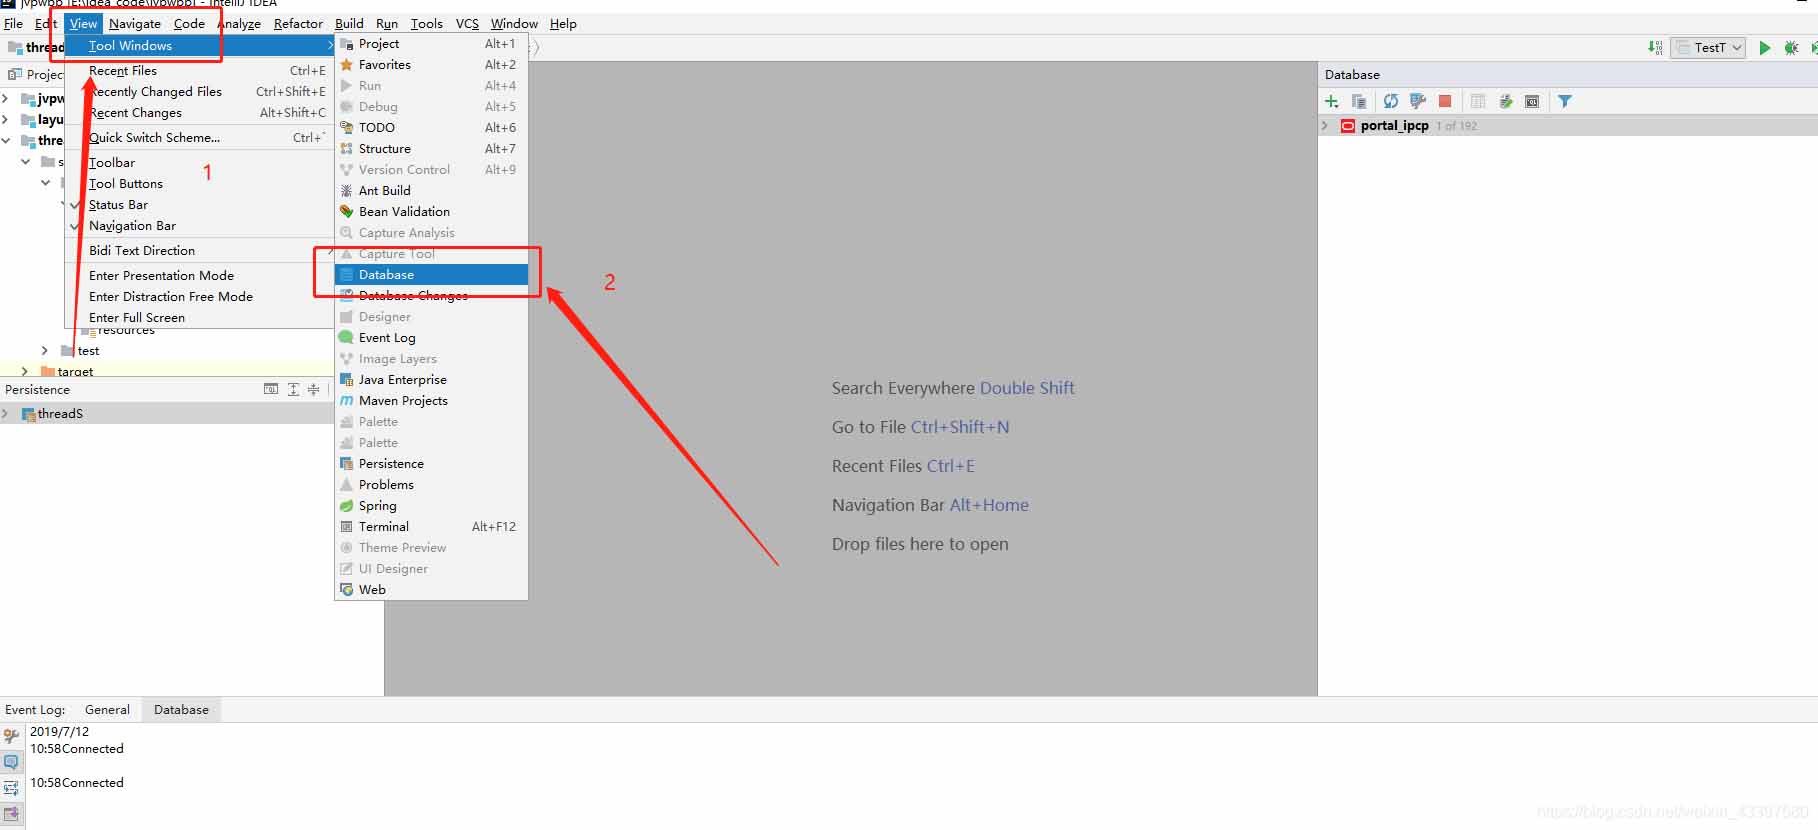Open Recently Changed Files entry
Viewport: 1818px width, 830px height.
(199, 92)
